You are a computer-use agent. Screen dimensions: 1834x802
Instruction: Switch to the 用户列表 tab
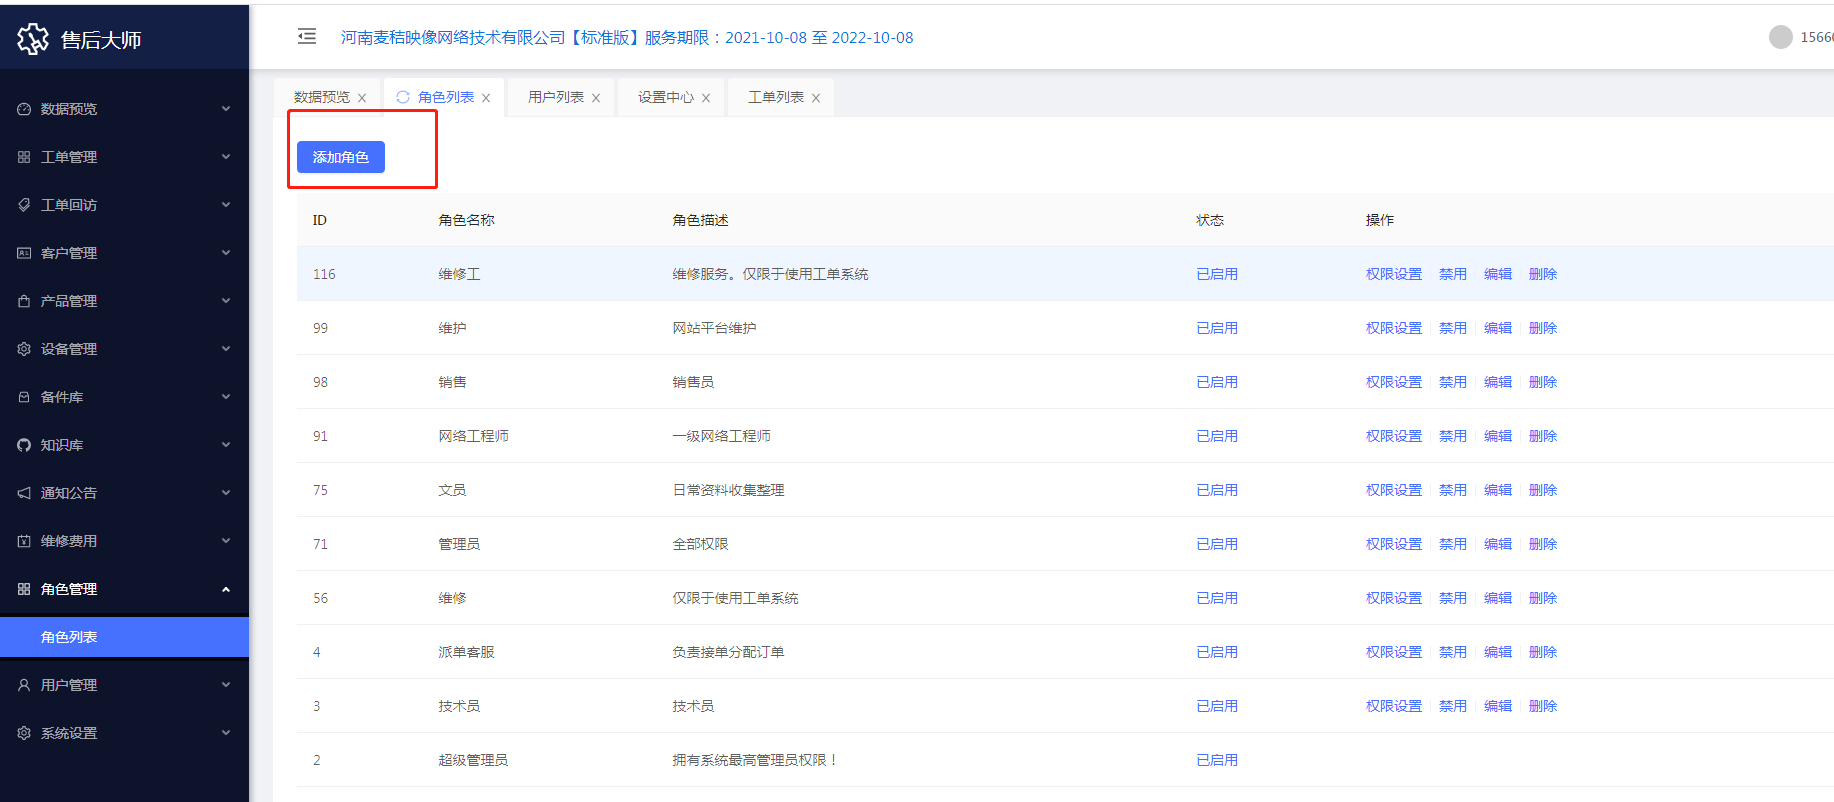click(x=555, y=97)
